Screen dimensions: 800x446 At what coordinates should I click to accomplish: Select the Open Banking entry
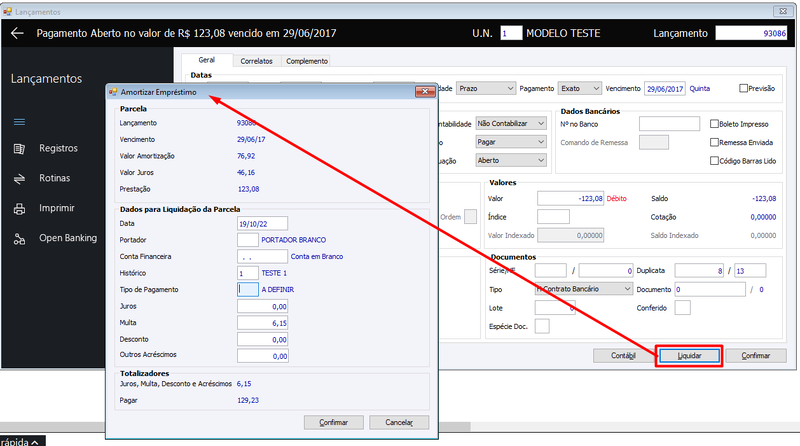click(68, 238)
